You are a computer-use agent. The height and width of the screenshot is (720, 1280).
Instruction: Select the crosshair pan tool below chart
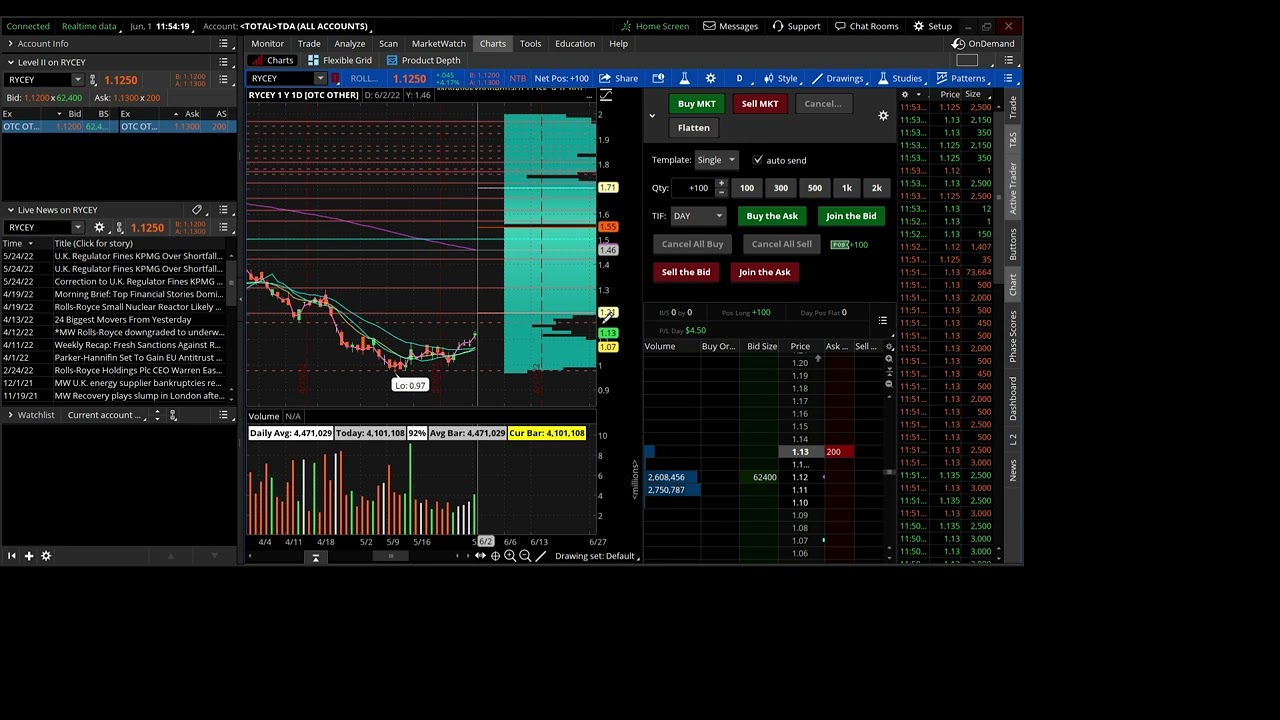point(495,556)
